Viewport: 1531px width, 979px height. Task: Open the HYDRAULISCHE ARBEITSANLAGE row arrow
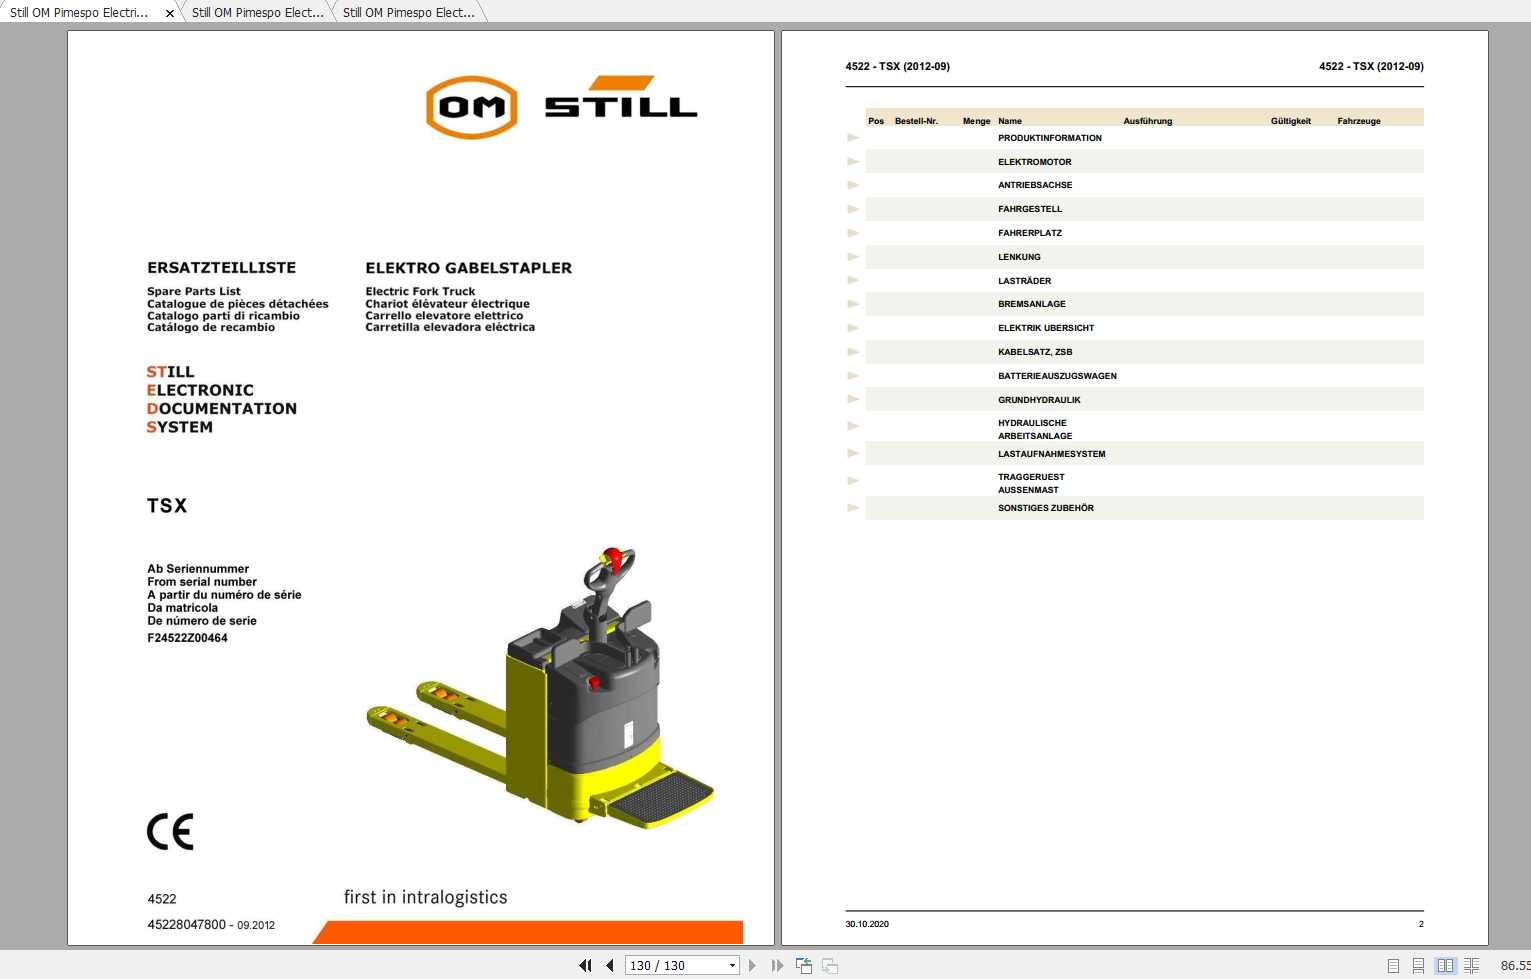pyautogui.click(x=853, y=426)
